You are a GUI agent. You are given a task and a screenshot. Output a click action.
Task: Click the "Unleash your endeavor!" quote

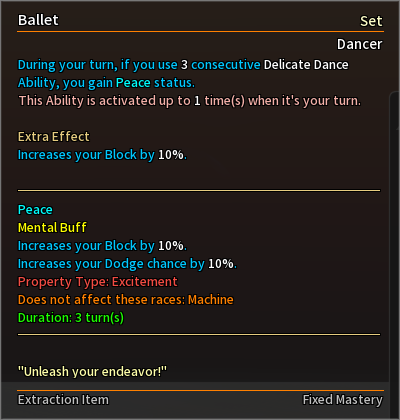(92, 371)
